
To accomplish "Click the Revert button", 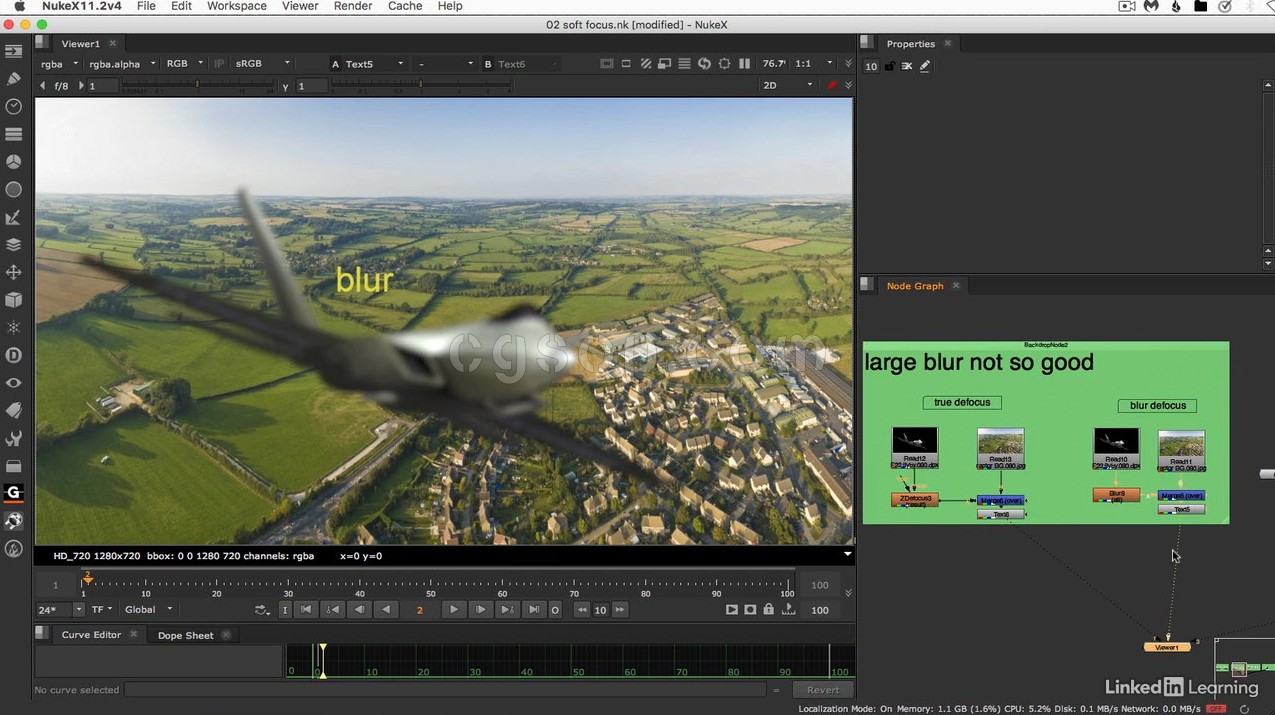I will tap(822, 690).
